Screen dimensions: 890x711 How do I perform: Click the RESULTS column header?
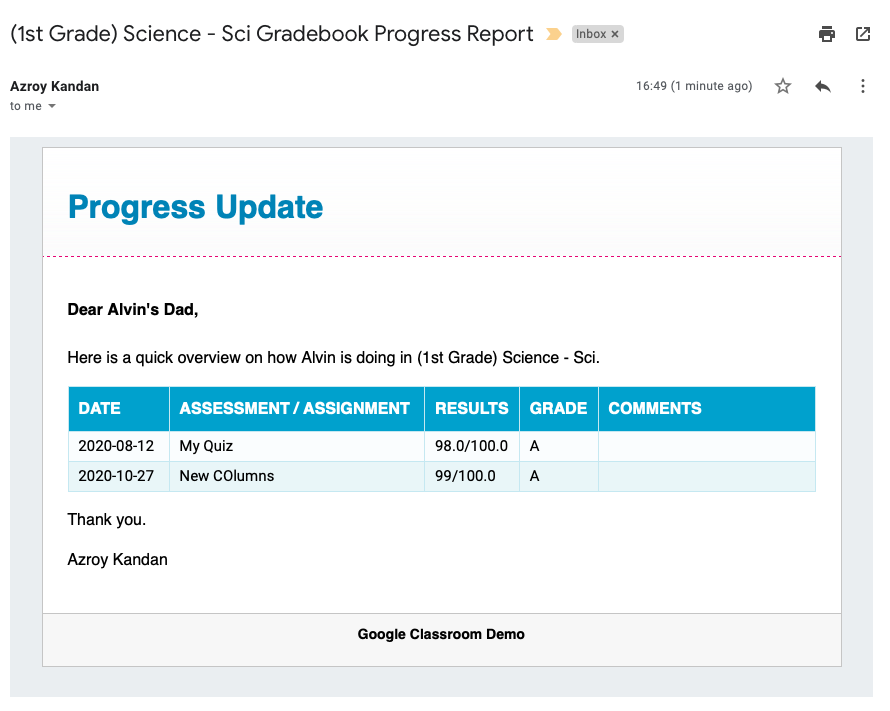472,408
